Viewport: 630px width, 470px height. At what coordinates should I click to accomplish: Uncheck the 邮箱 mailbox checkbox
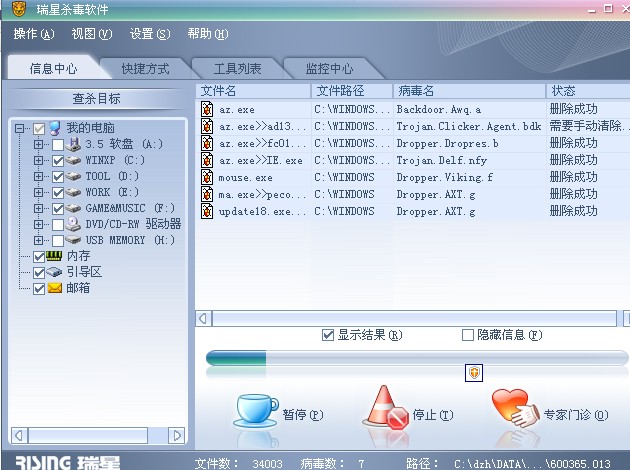[x=39, y=289]
